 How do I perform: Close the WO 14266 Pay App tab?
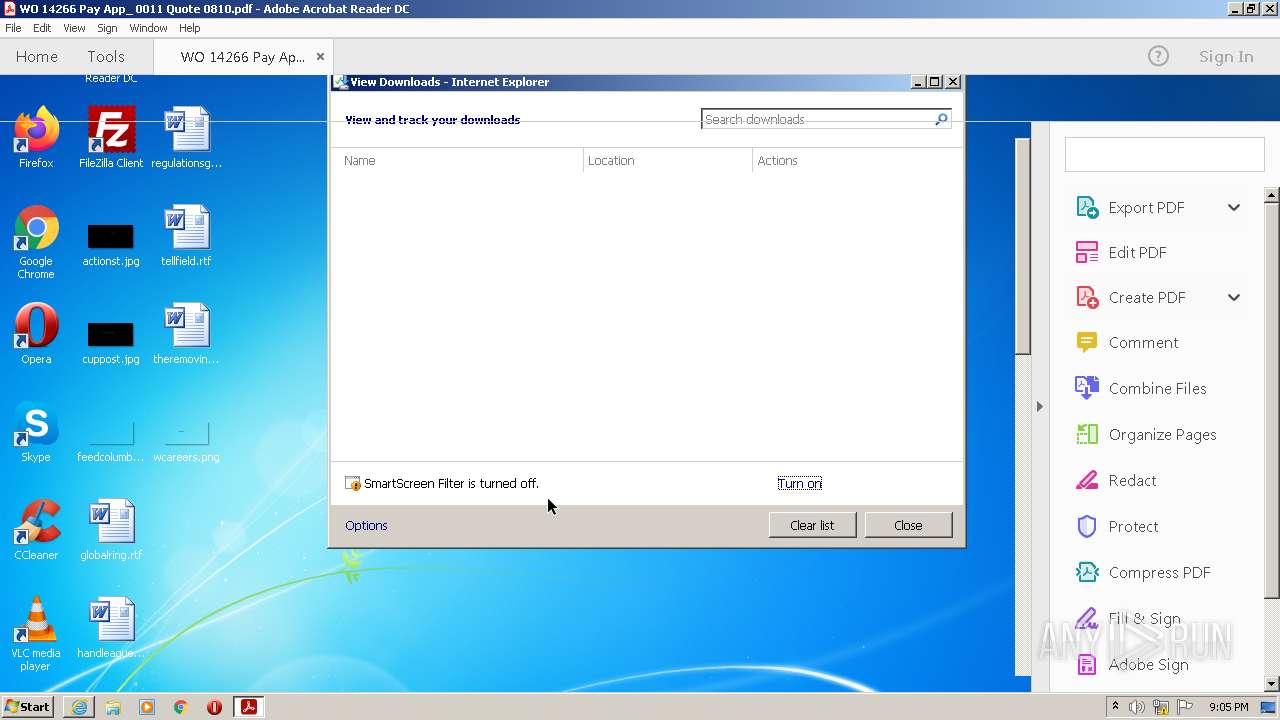coord(320,56)
